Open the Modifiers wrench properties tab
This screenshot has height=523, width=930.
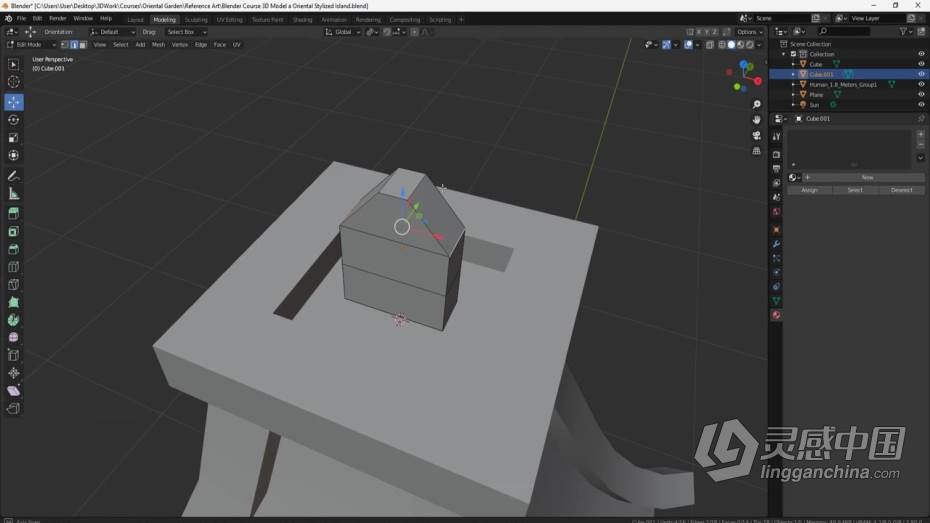tap(776, 244)
